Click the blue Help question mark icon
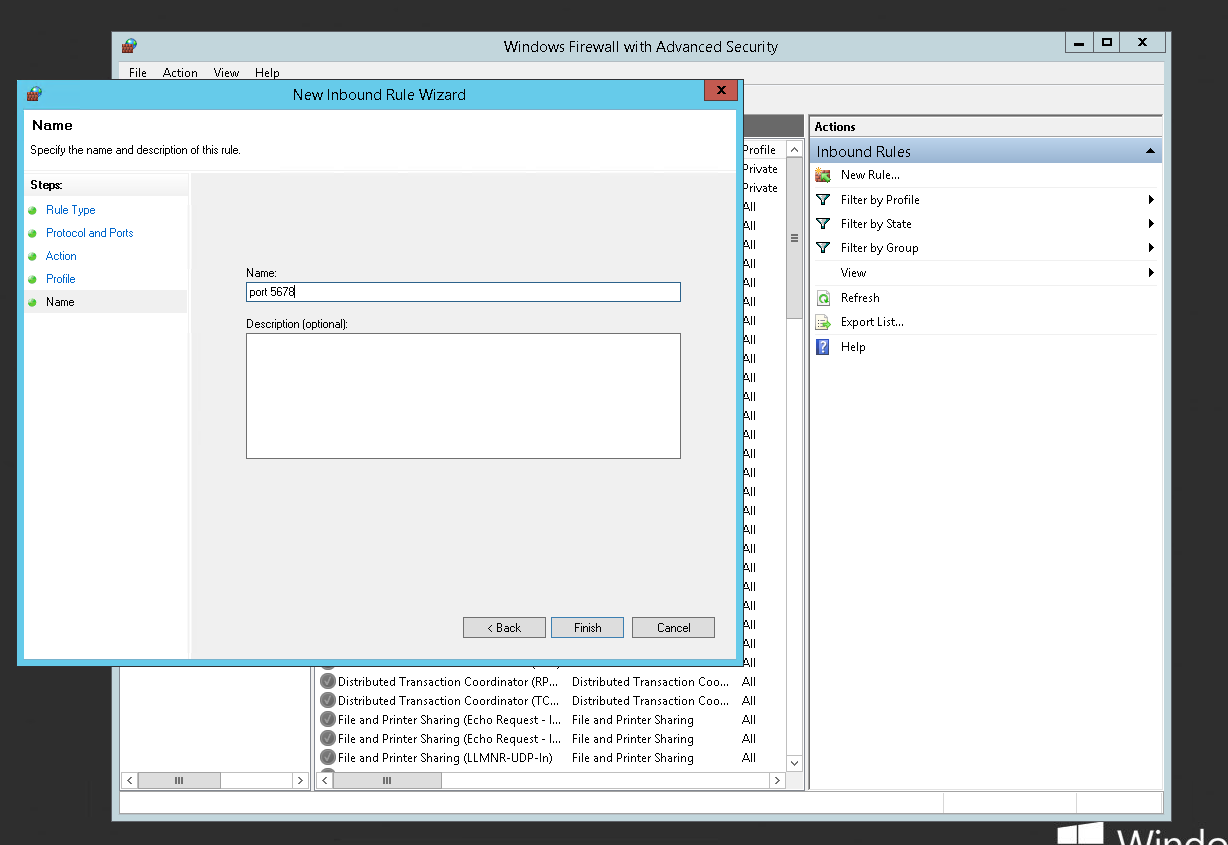 pos(823,347)
